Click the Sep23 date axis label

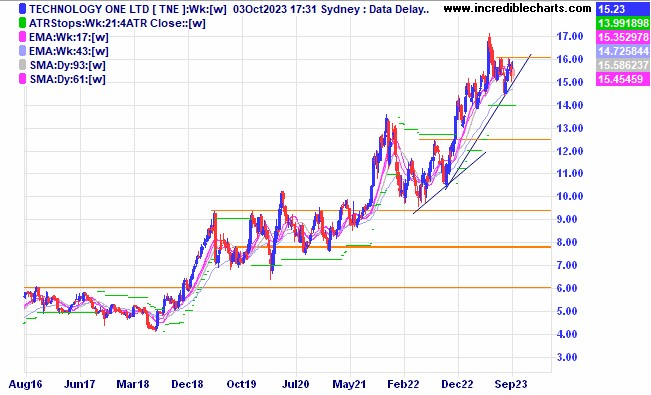(512, 384)
